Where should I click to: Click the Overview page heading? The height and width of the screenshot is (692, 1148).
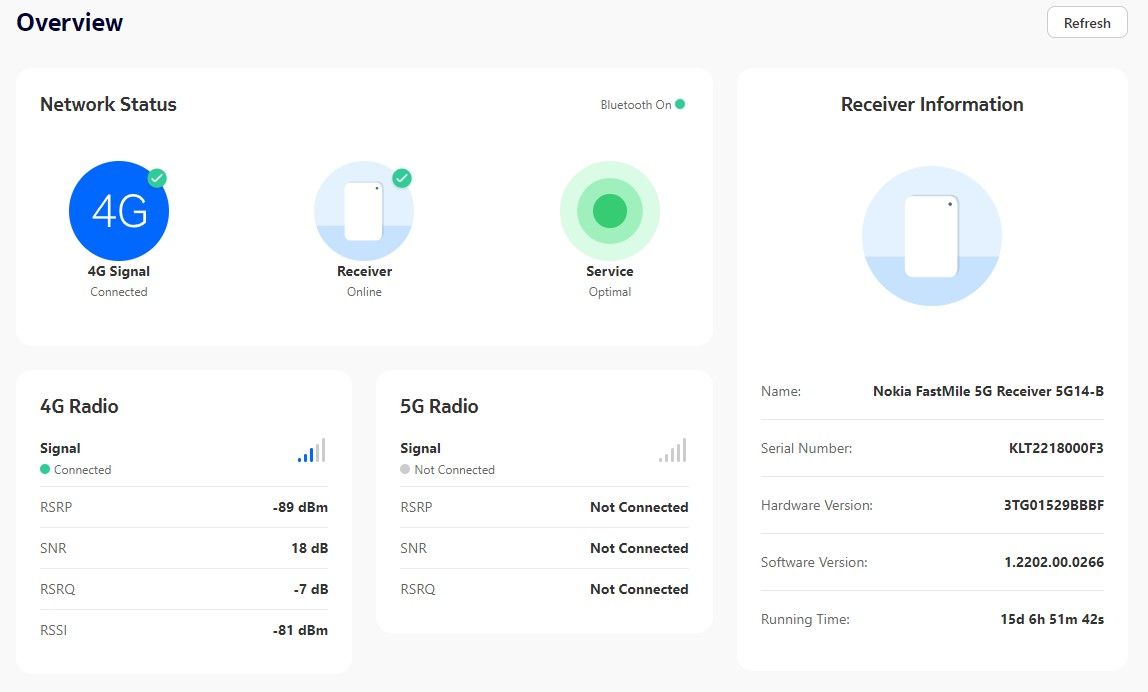(70, 23)
